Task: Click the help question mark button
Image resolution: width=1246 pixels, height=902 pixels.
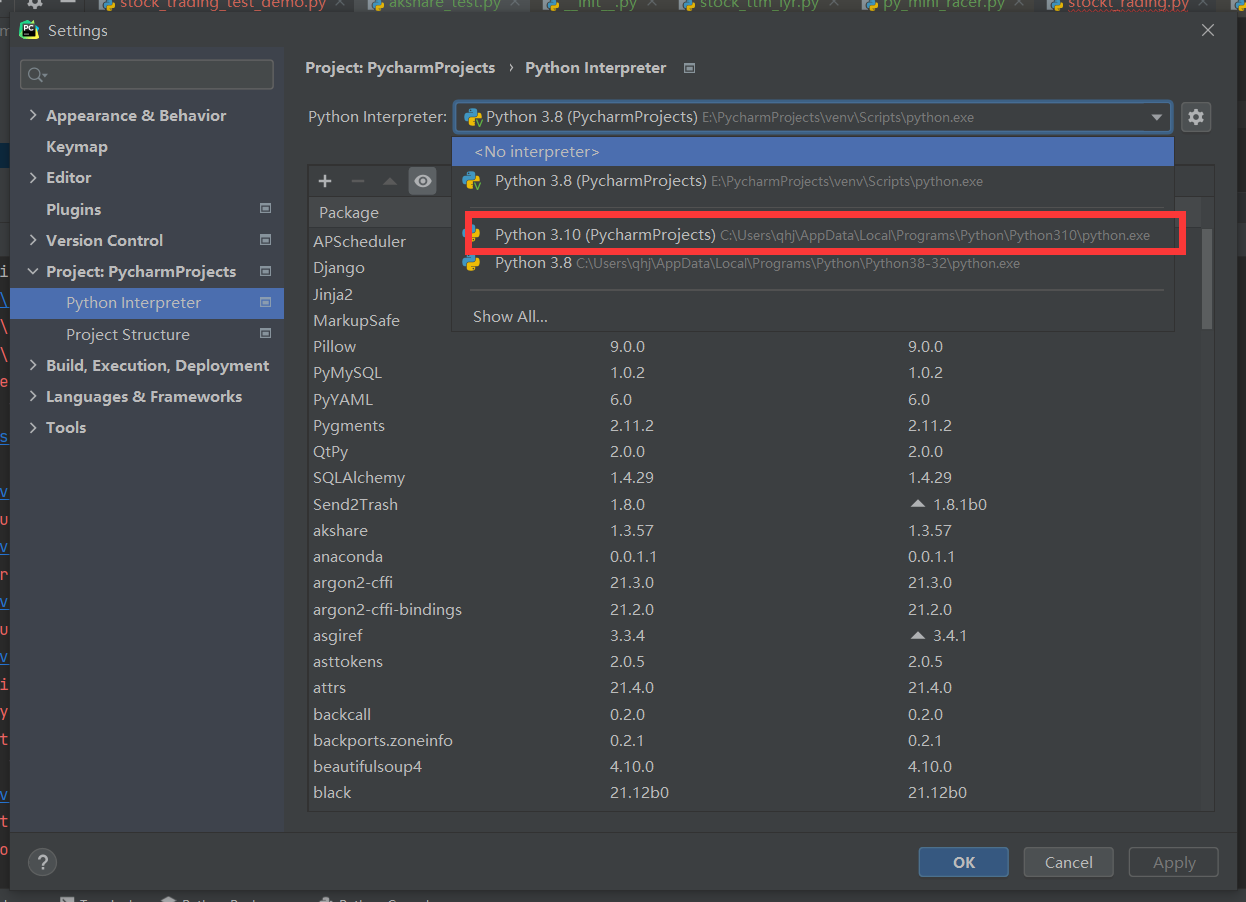Action: click(x=42, y=862)
